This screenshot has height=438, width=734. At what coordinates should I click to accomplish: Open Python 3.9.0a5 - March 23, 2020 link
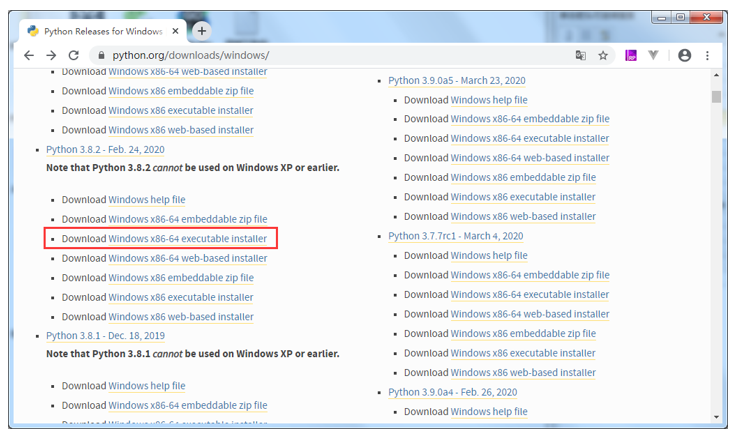(456, 80)
